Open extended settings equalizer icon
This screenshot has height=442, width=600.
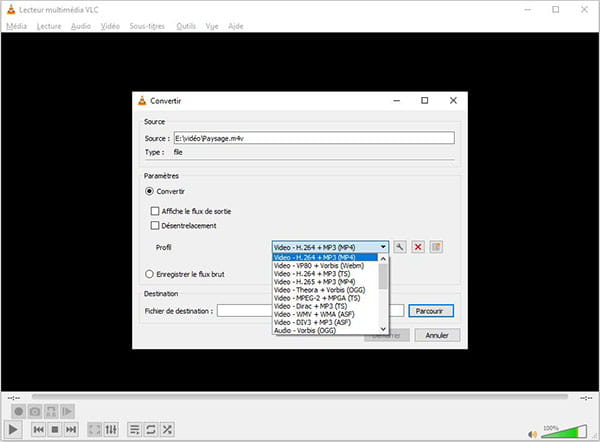point(111,430)
